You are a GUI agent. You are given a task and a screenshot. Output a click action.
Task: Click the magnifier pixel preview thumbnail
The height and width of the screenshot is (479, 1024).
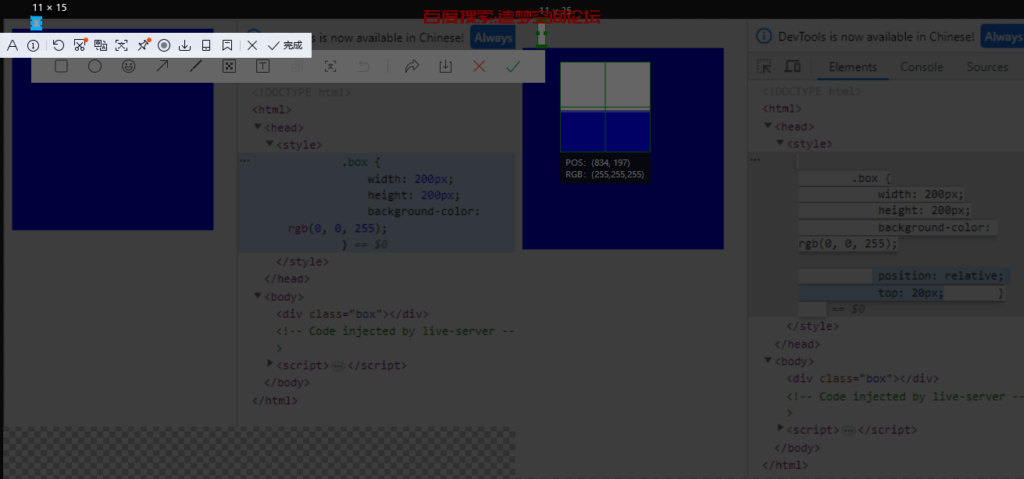[x=605, y=107]
